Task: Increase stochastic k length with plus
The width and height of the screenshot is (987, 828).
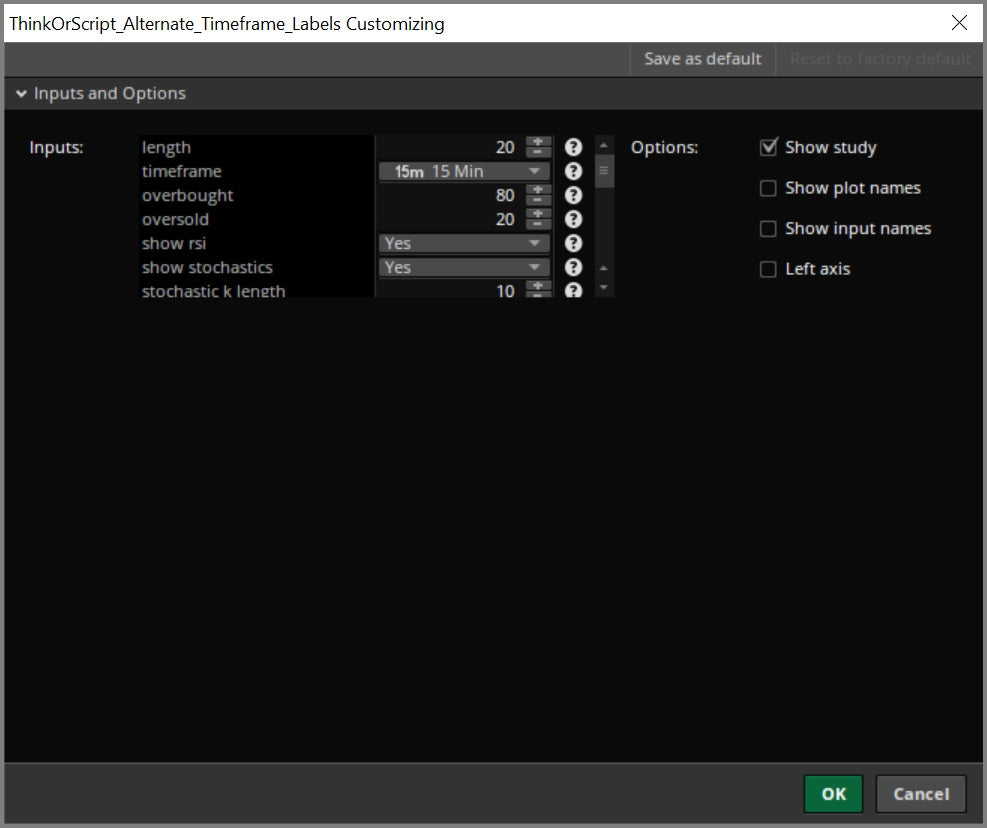Action: 538,285
